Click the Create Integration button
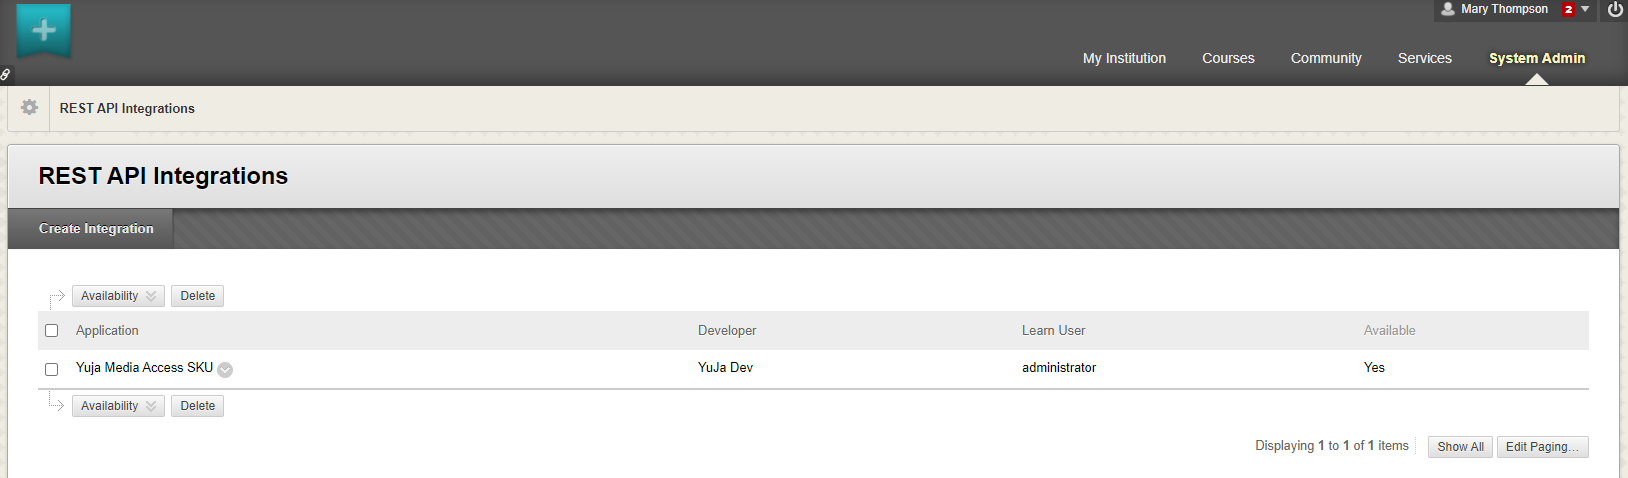Screen dimensions: 1628x478 pos(96,229)
